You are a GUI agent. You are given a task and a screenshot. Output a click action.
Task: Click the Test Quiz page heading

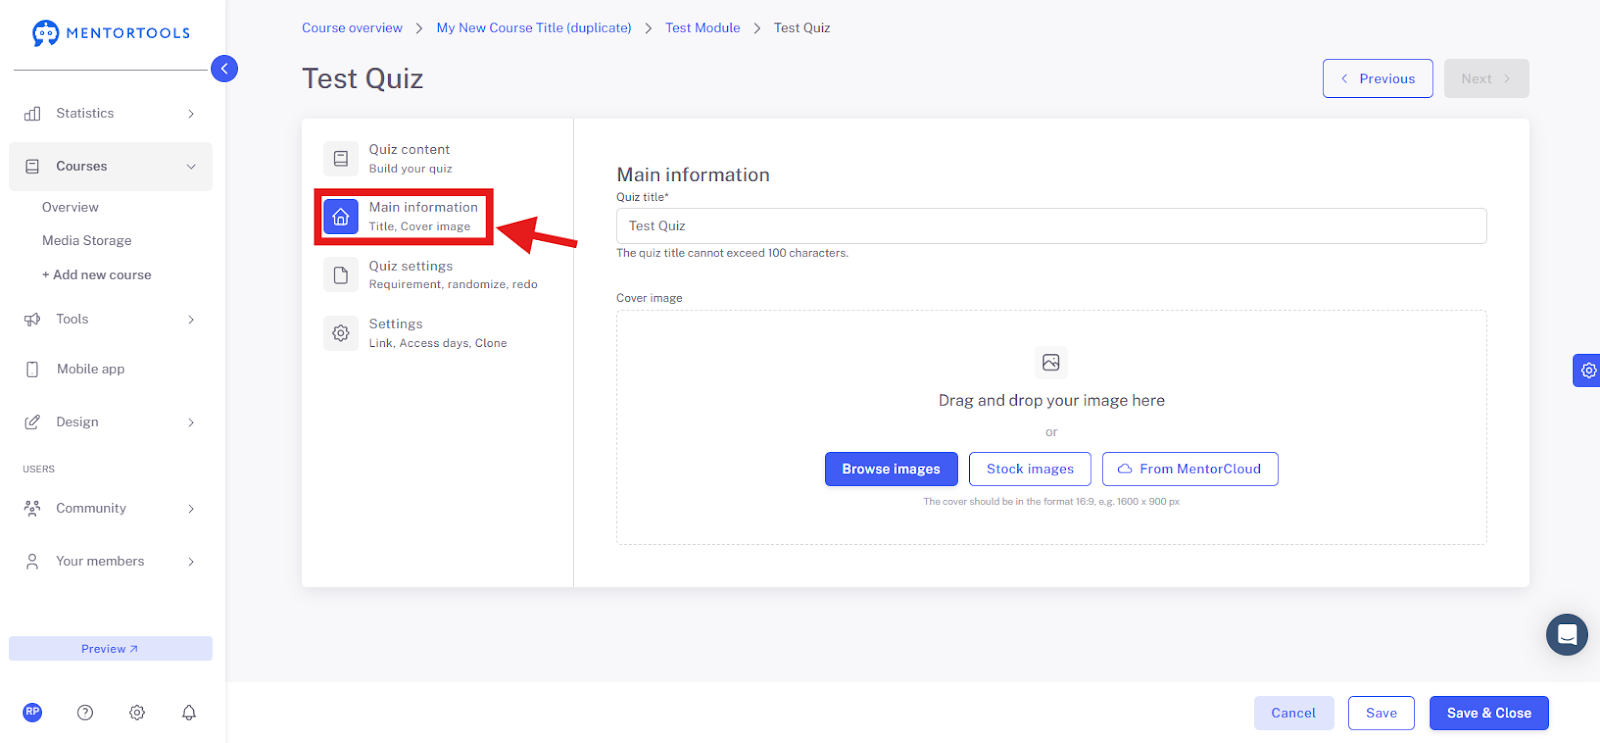[x=363, y=79]
